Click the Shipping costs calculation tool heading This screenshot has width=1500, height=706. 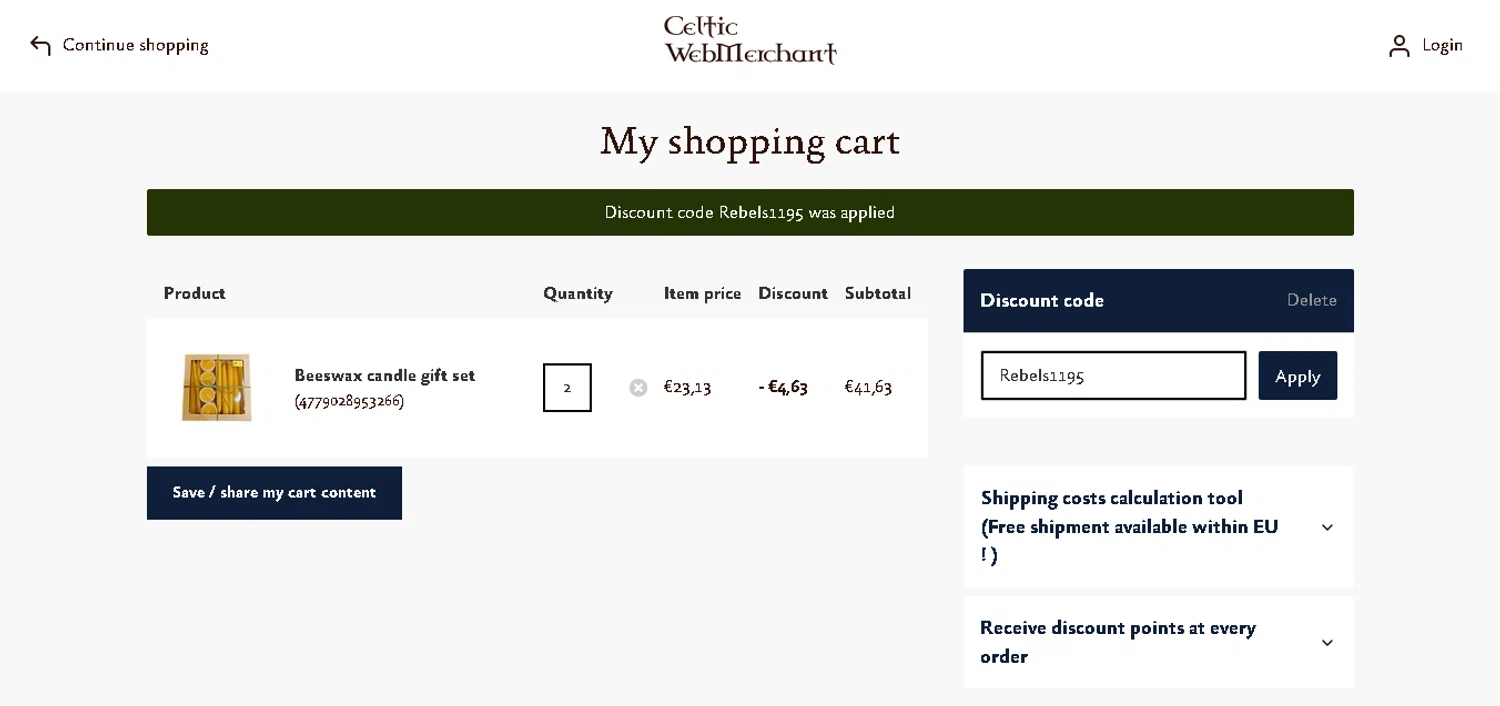tap(1130, 526)
